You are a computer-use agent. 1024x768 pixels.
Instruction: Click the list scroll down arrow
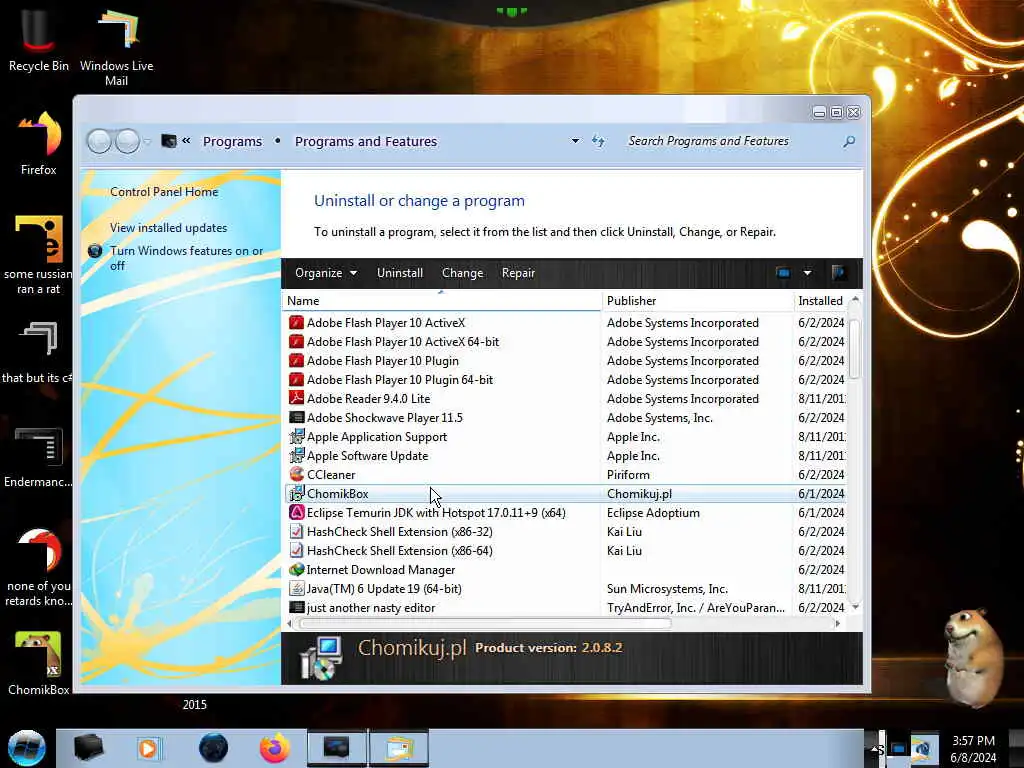[855, 607]
